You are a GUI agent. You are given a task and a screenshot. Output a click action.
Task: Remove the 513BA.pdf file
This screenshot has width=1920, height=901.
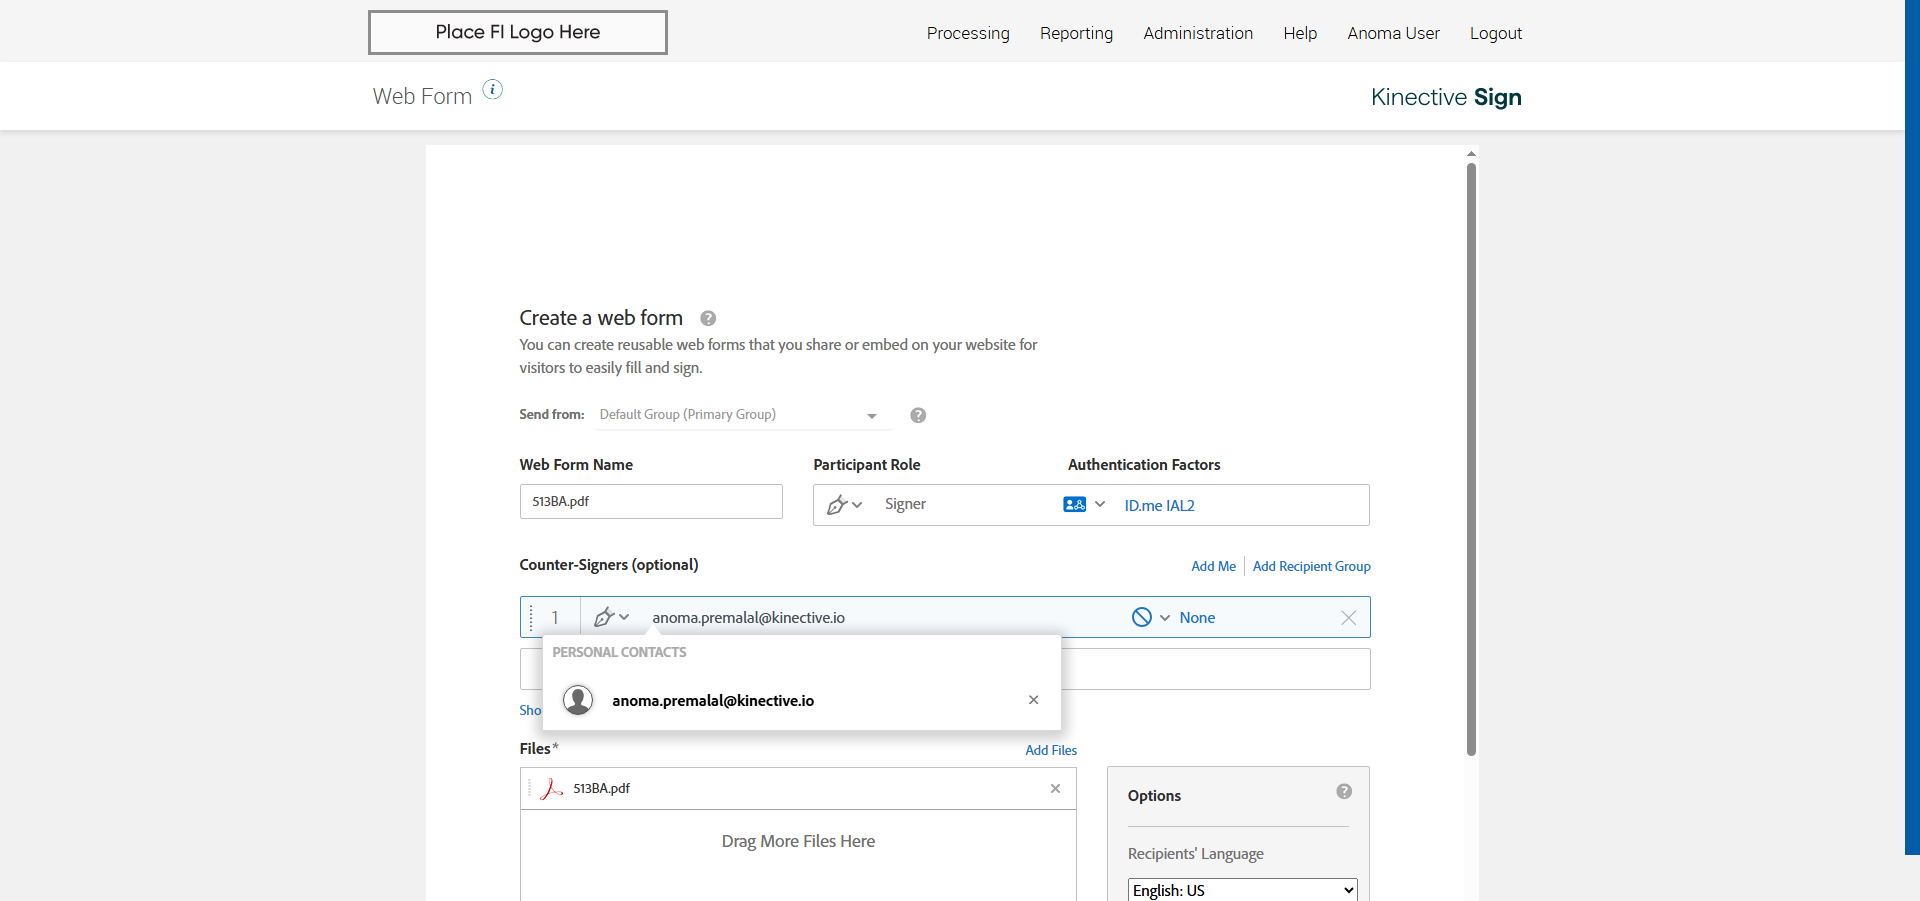click(x=1055, y=789)
